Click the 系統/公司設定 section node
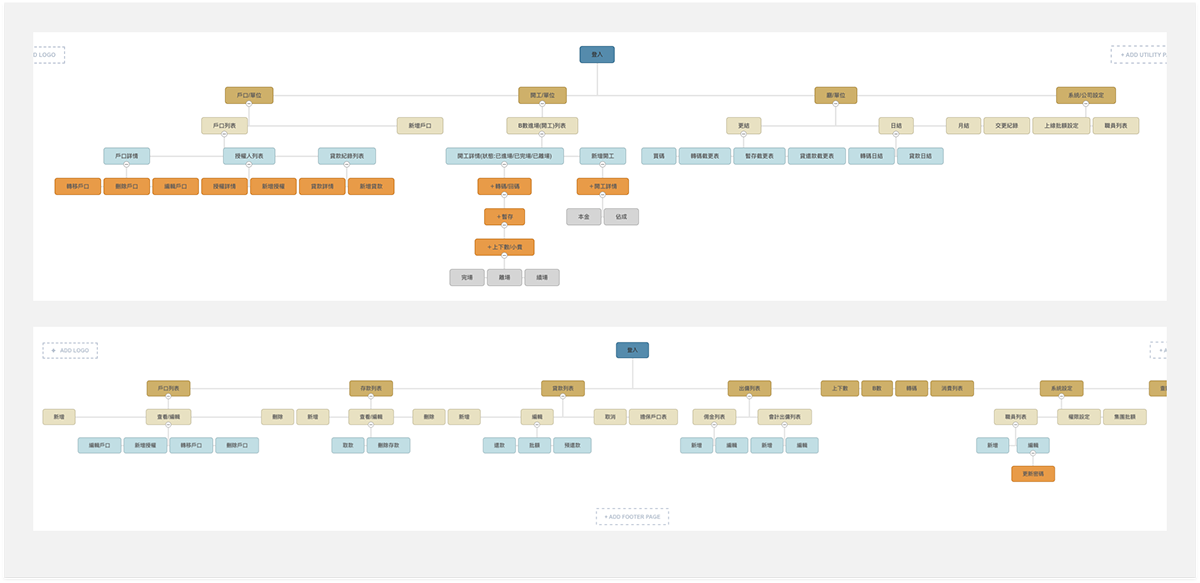This screenshot has width=1200, height=583. tap(1086, 96)
